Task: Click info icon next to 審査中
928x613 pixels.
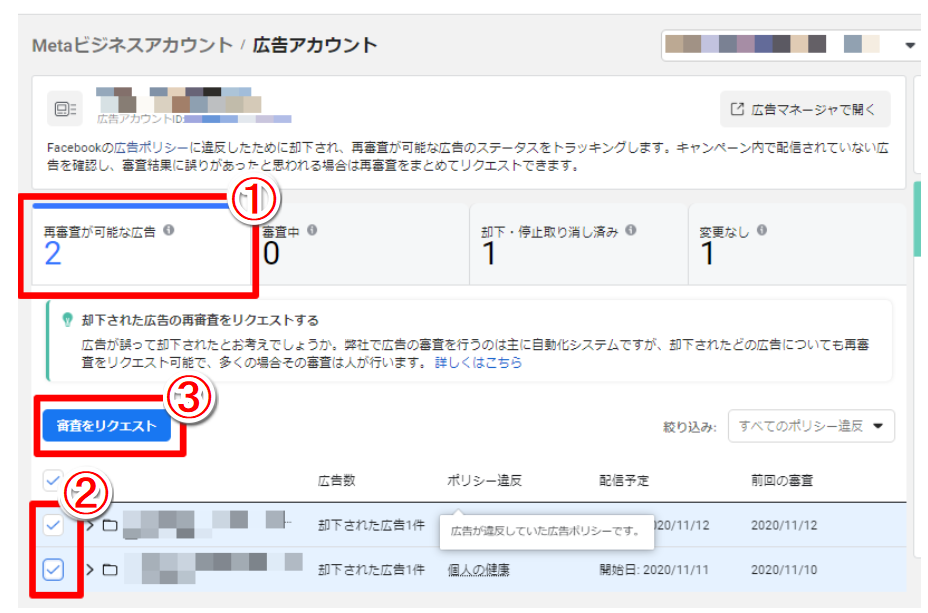Action: (x=313, y=230)
